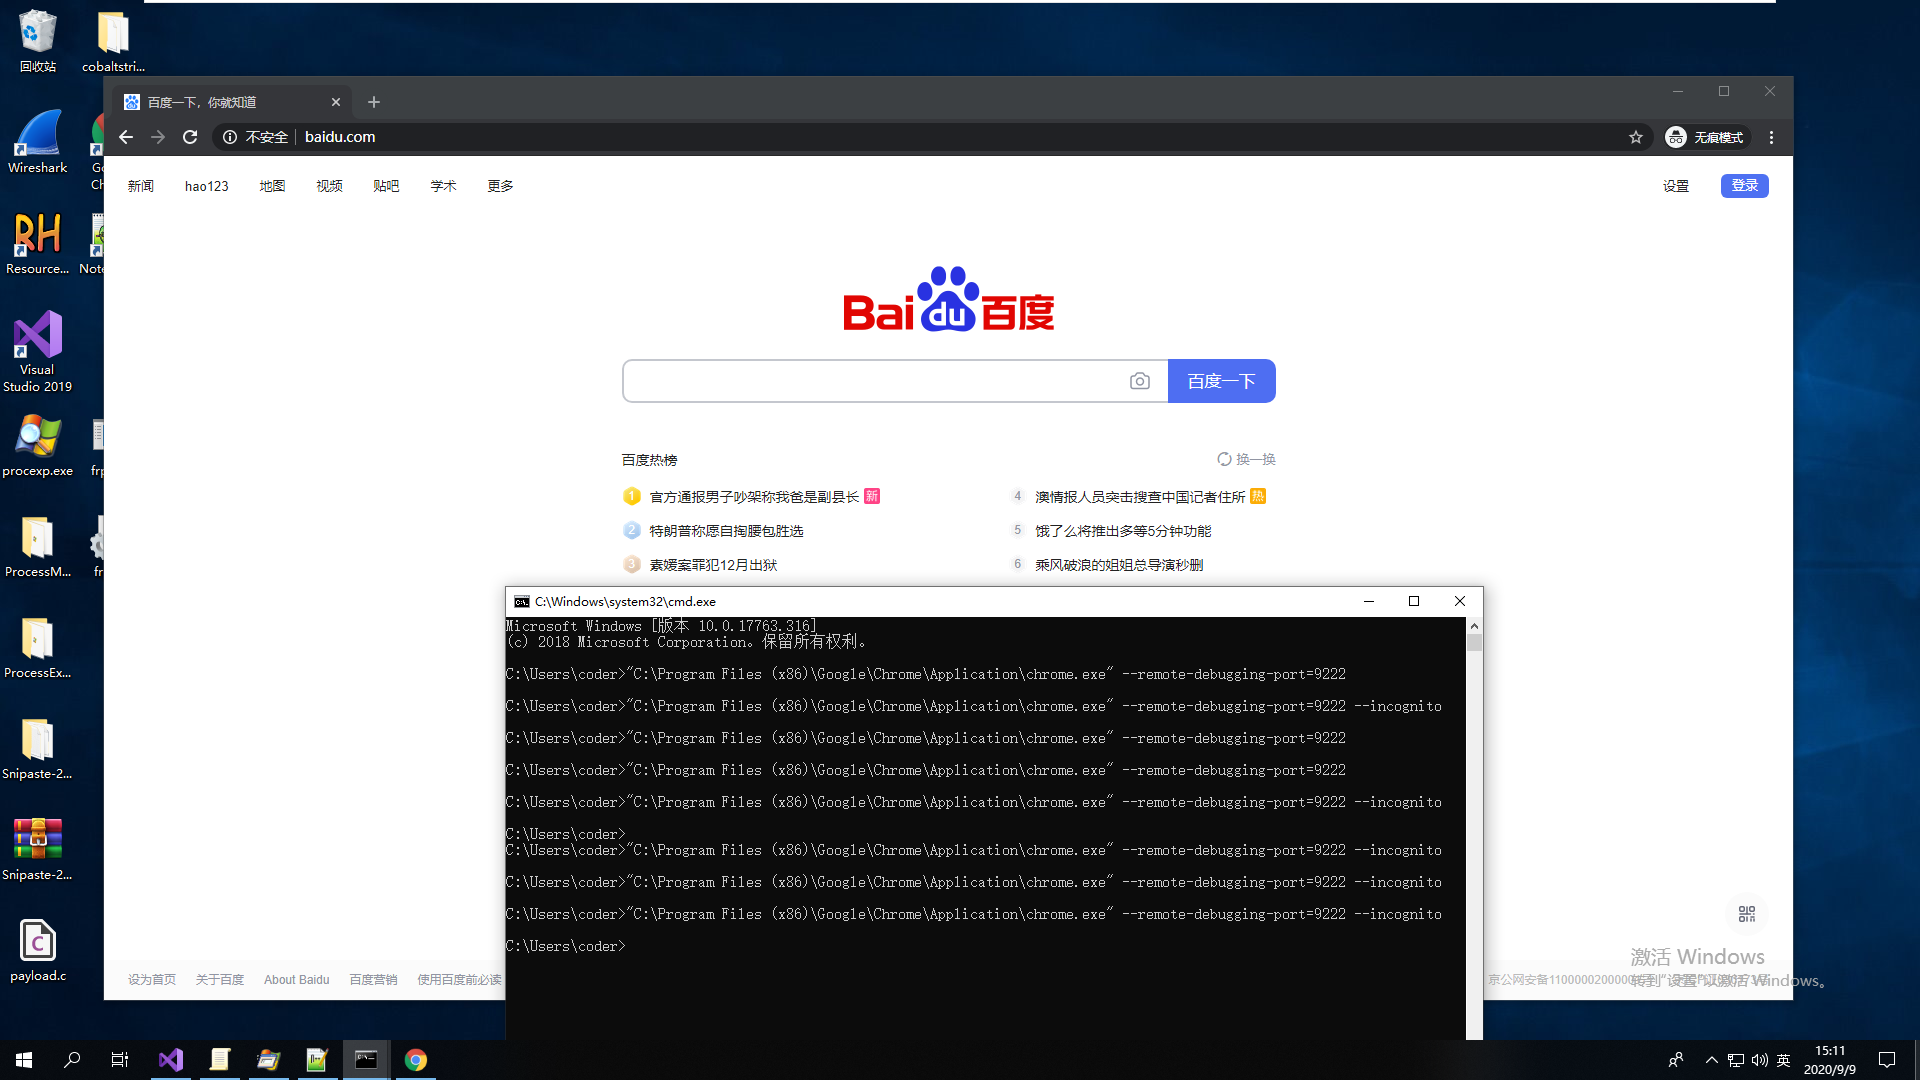Click the 百度营销 footer link
This screenshot has width=1920, height=1080.
373,980
